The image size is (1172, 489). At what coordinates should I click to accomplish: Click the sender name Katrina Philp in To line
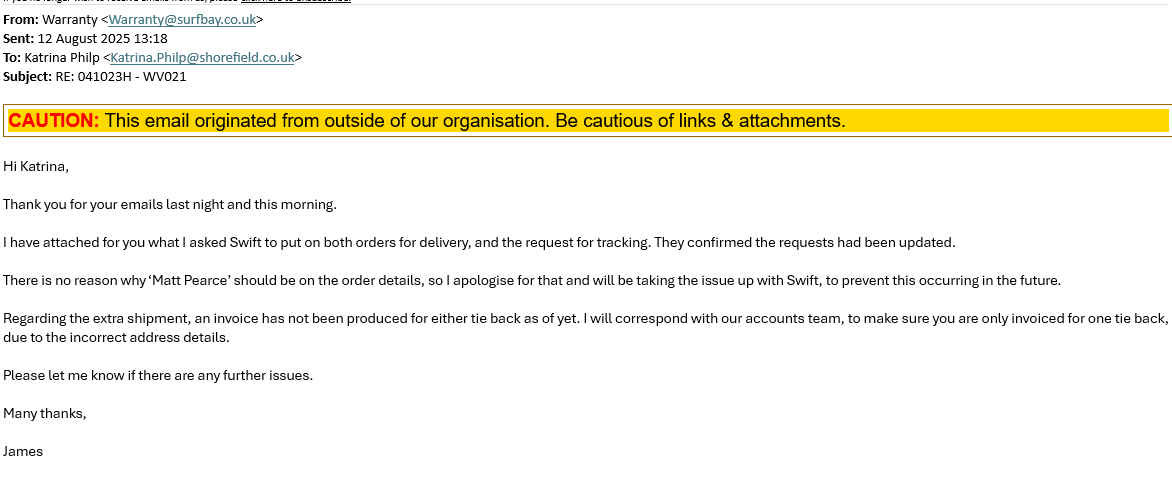tap(61, 58)
